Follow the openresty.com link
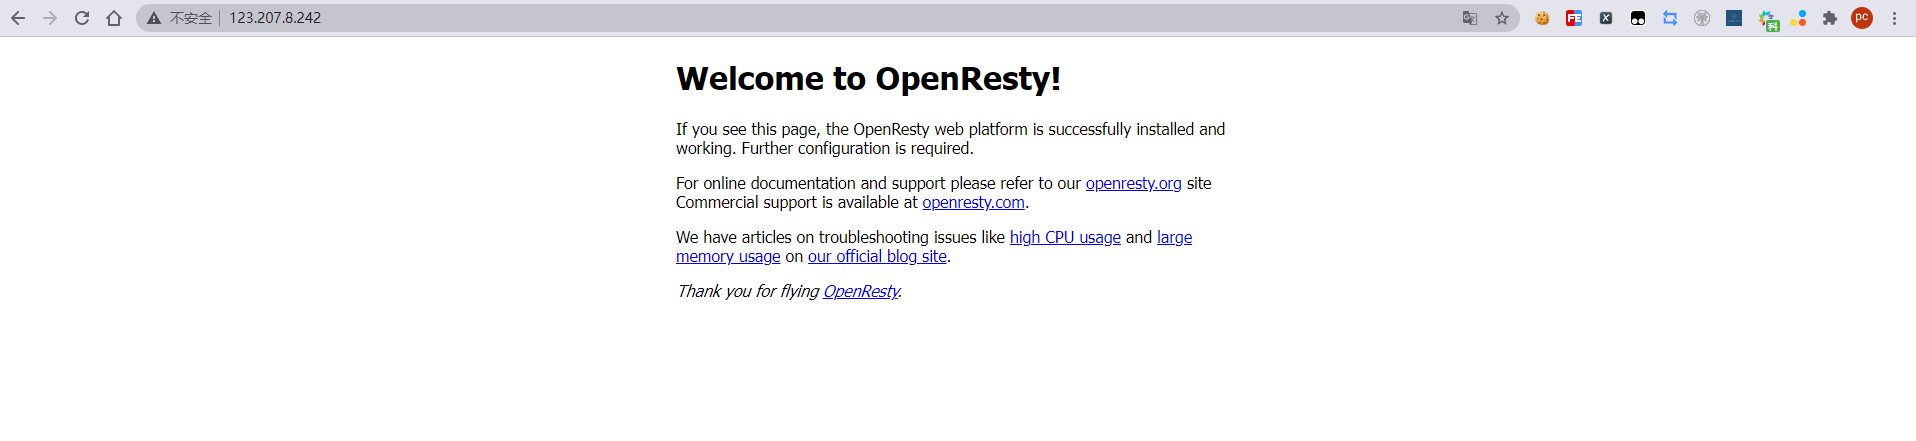The height and width of the screenshot is (441, 1916). point(973,202)
